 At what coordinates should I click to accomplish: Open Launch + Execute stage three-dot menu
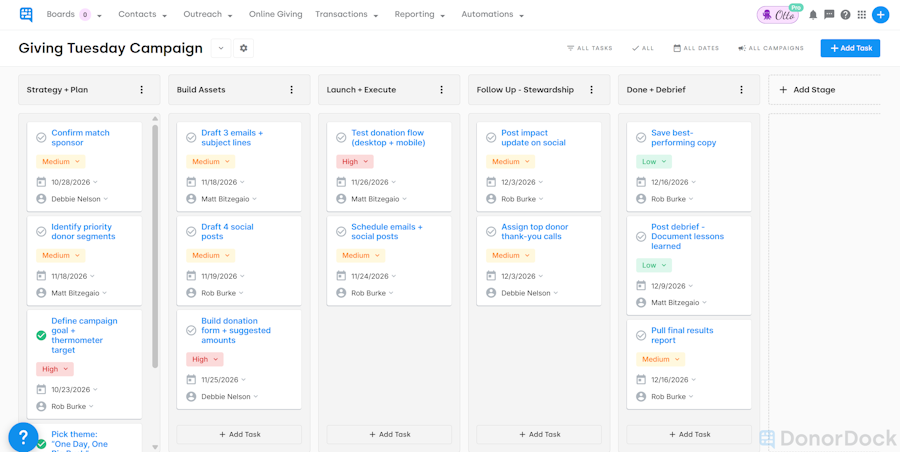[441, 90]
